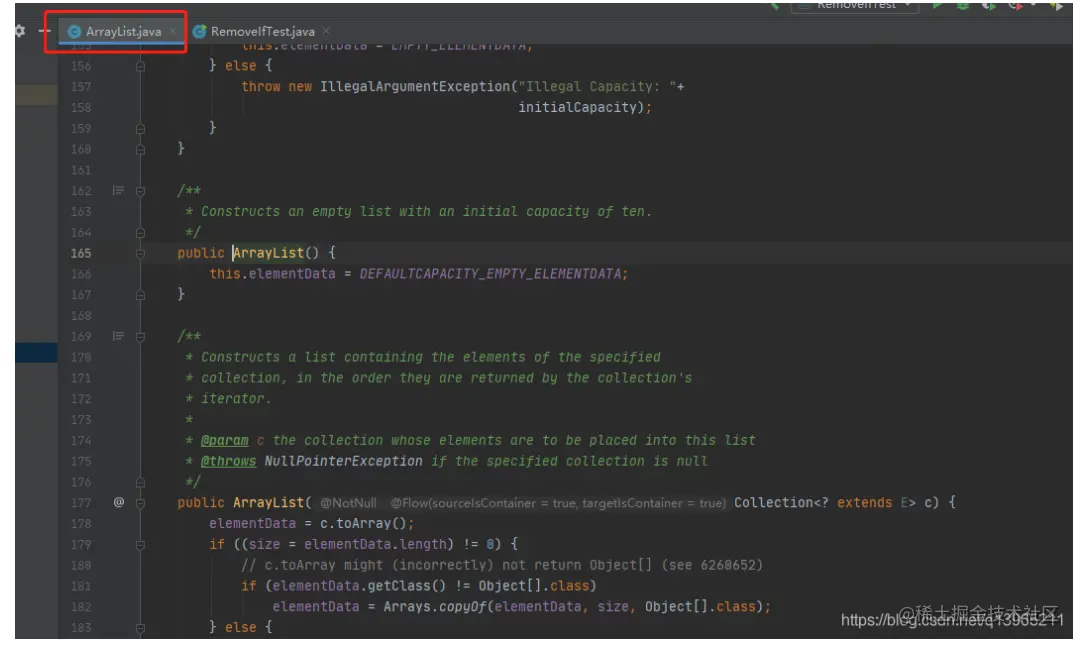Toggle rendered doc view icon at line 169
Viewport: 1080px width, 645px height.
[118, 336]
